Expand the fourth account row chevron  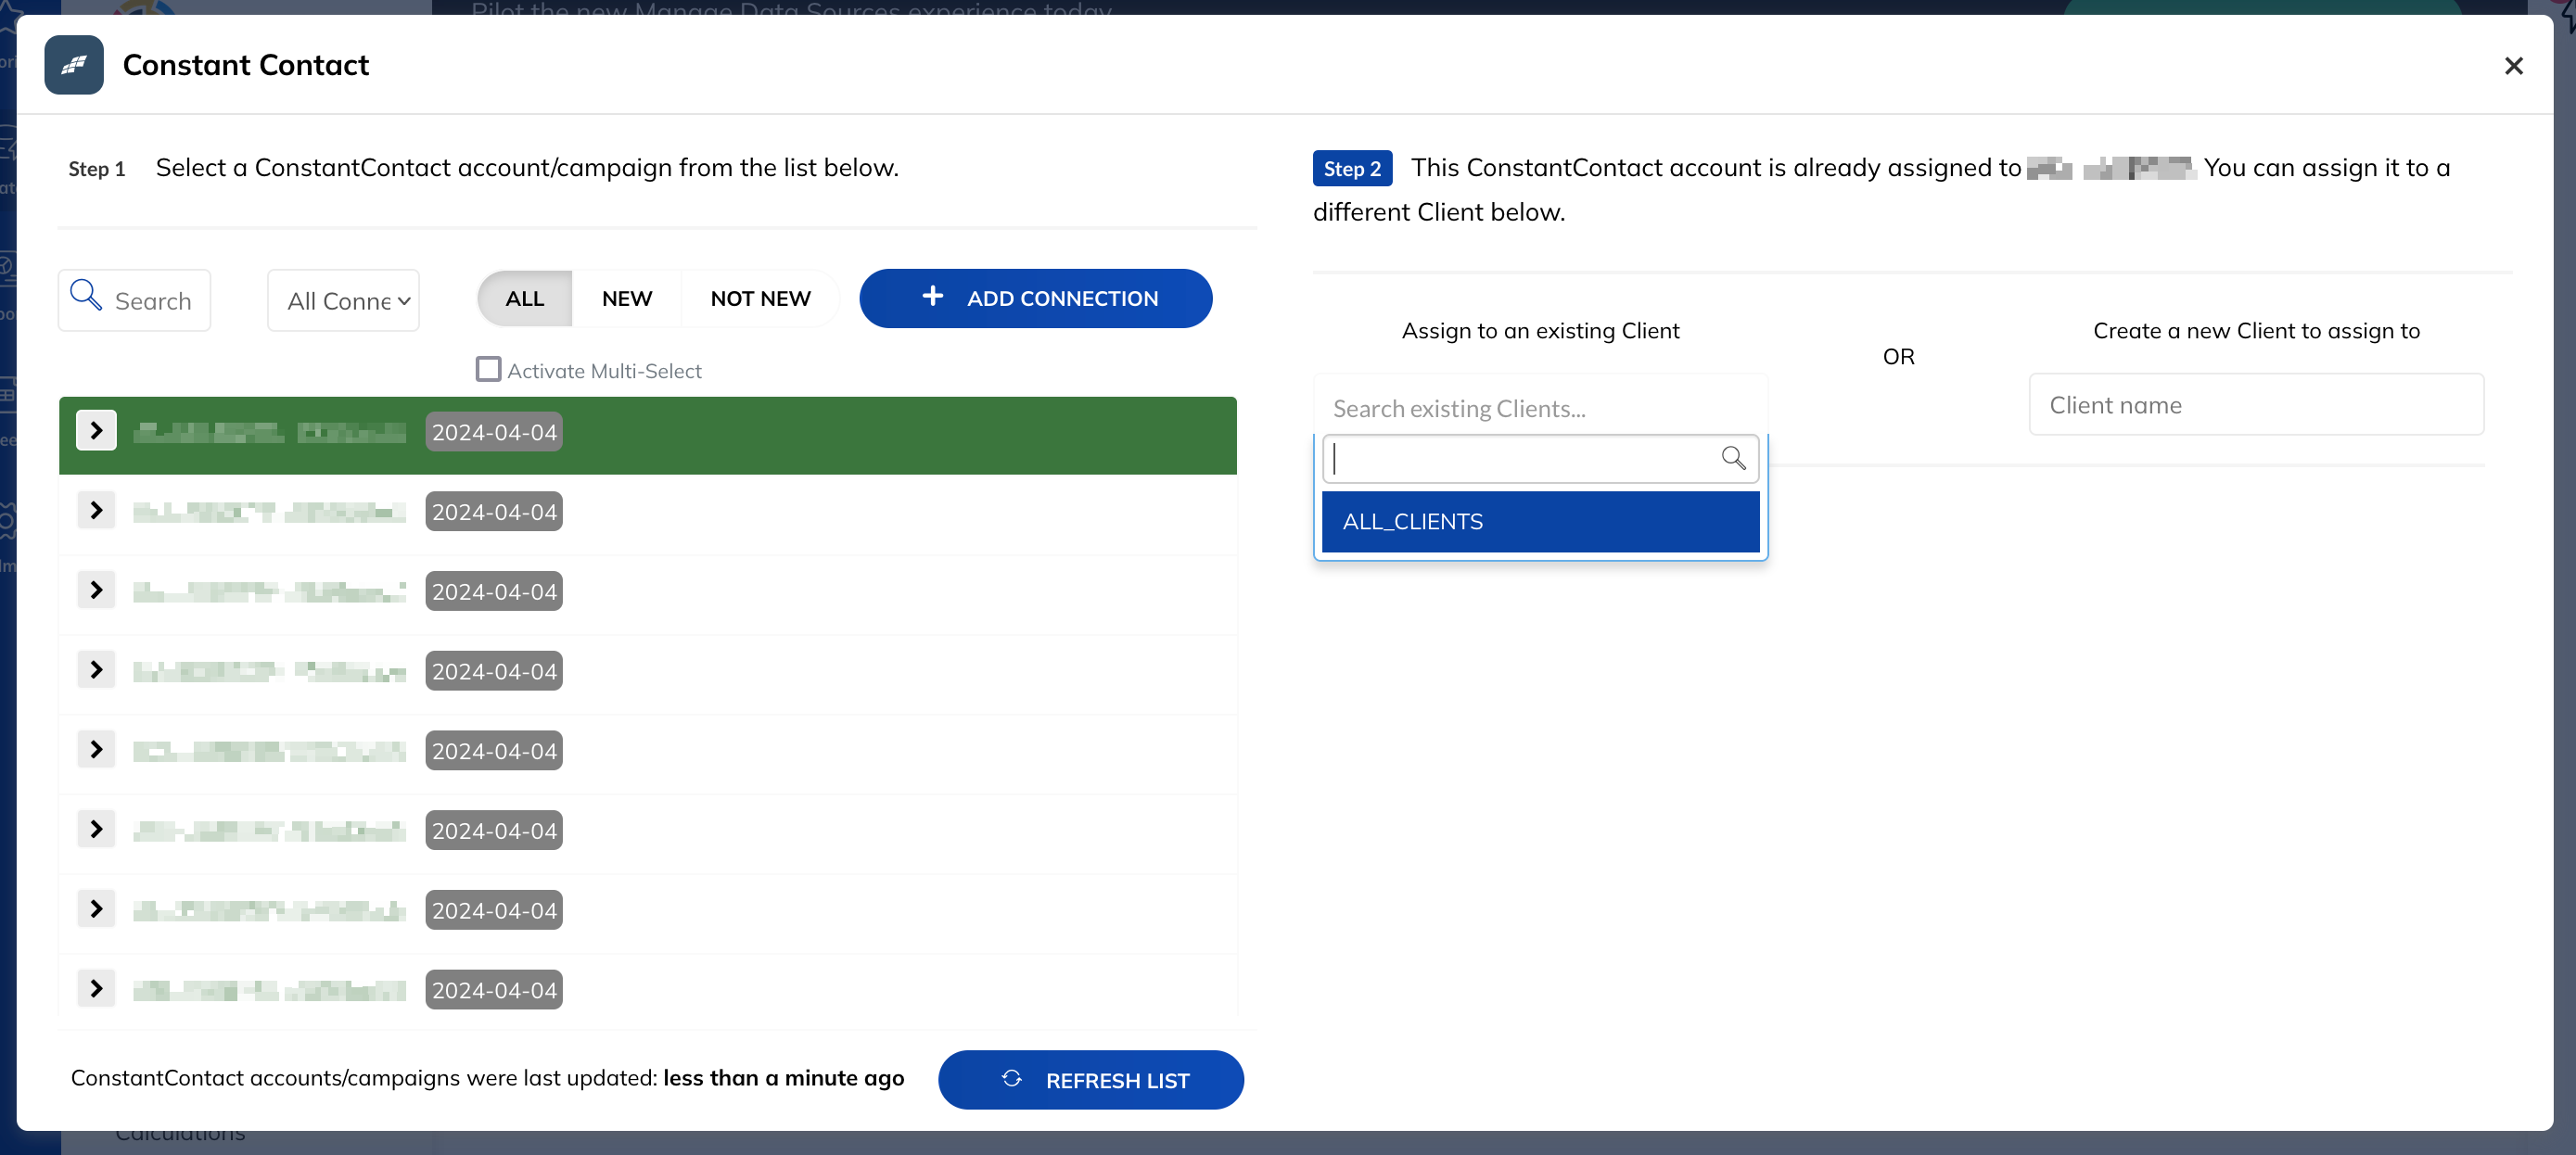(96, 670)
